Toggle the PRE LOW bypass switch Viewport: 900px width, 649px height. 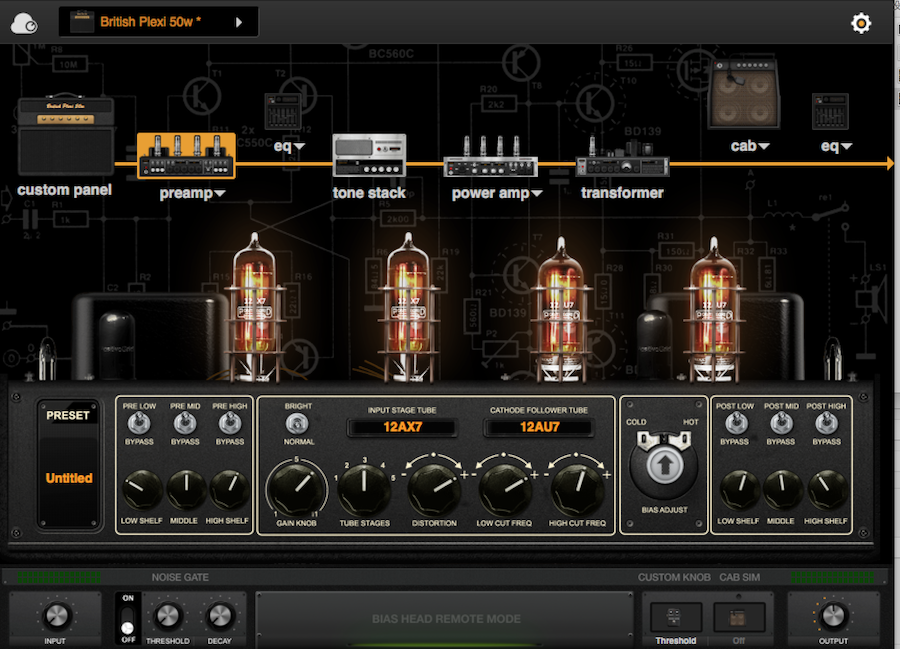click(x=139, y=424)
